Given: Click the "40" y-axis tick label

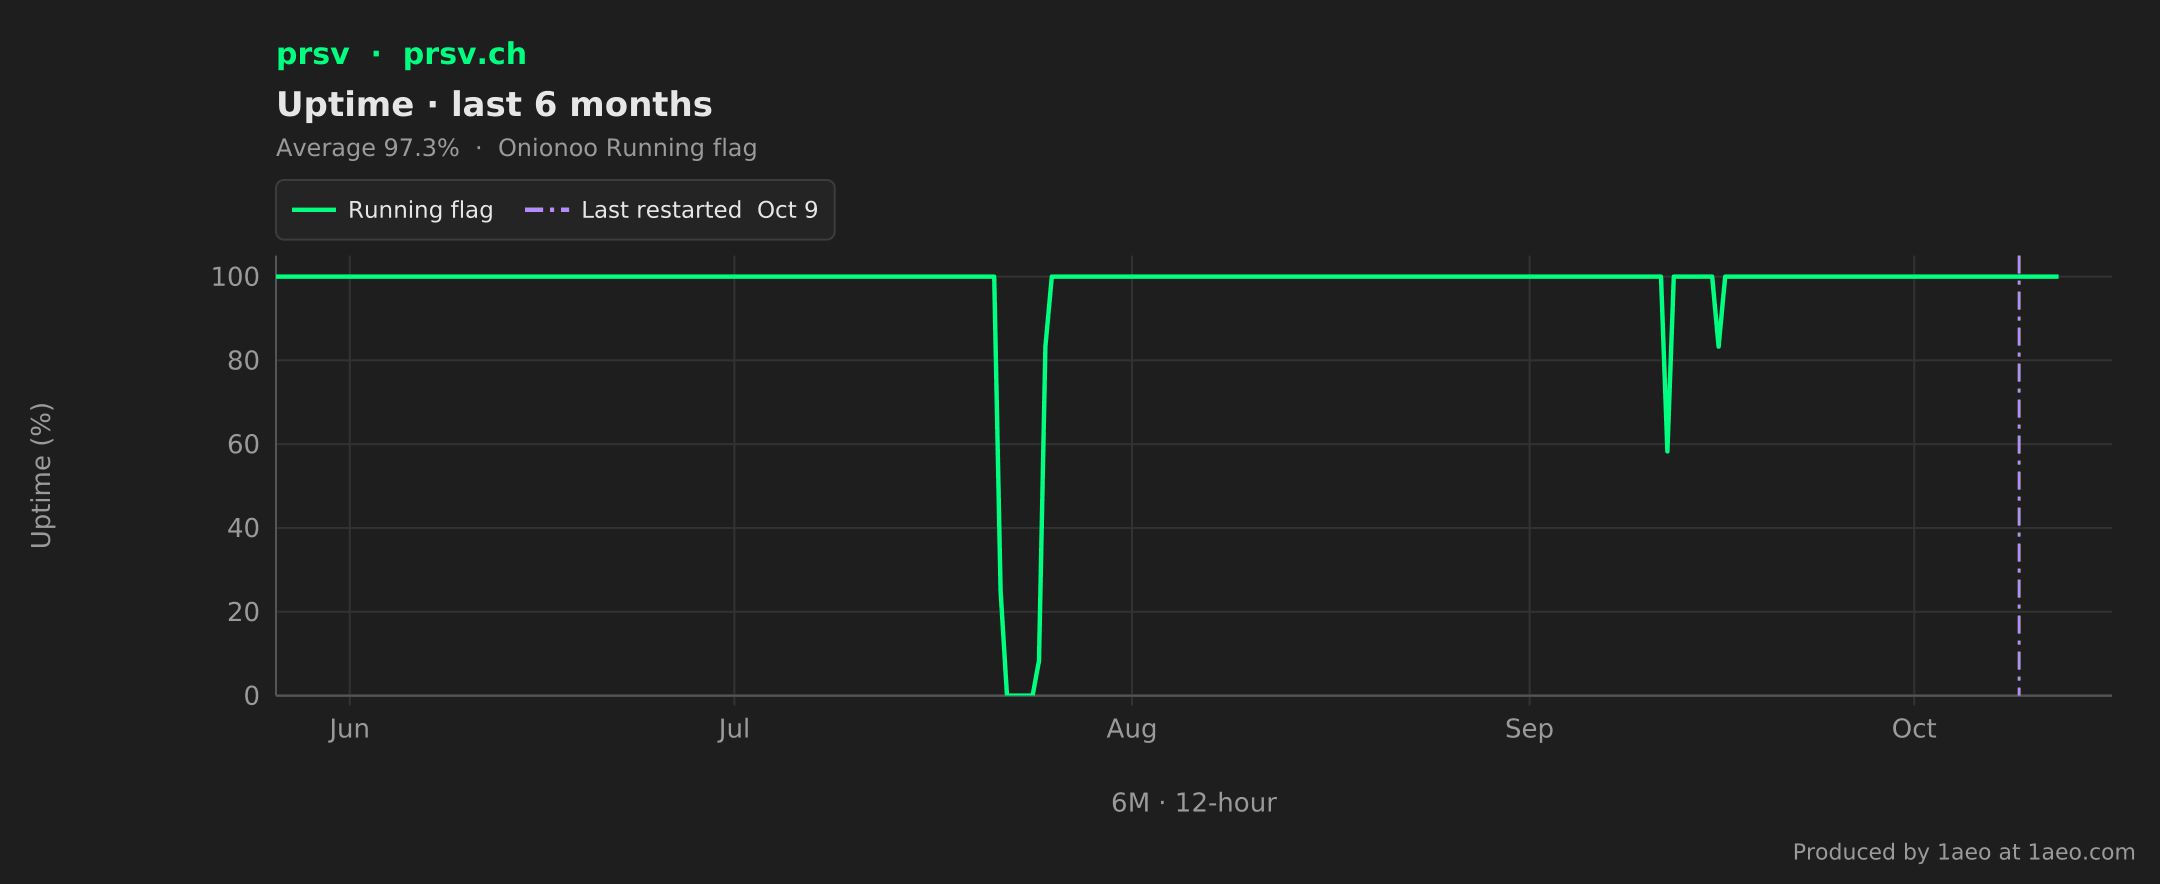Looking at the screenshot, I should click(x=243, y=528).
